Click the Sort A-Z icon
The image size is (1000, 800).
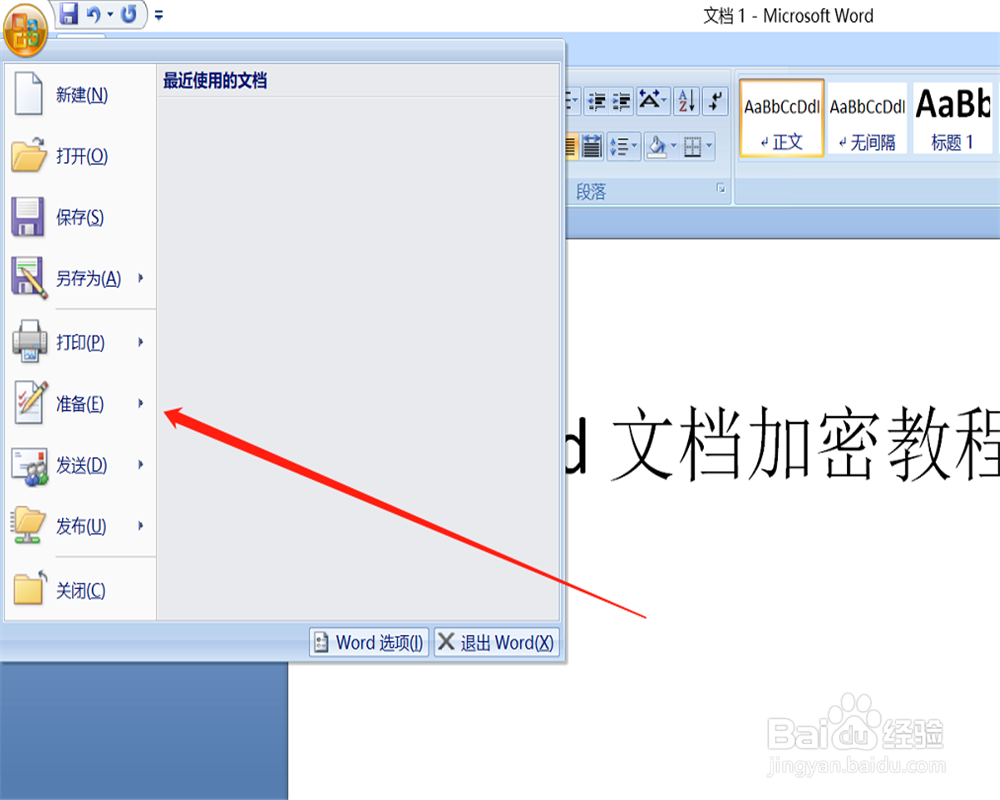click(x=688, y=101)
